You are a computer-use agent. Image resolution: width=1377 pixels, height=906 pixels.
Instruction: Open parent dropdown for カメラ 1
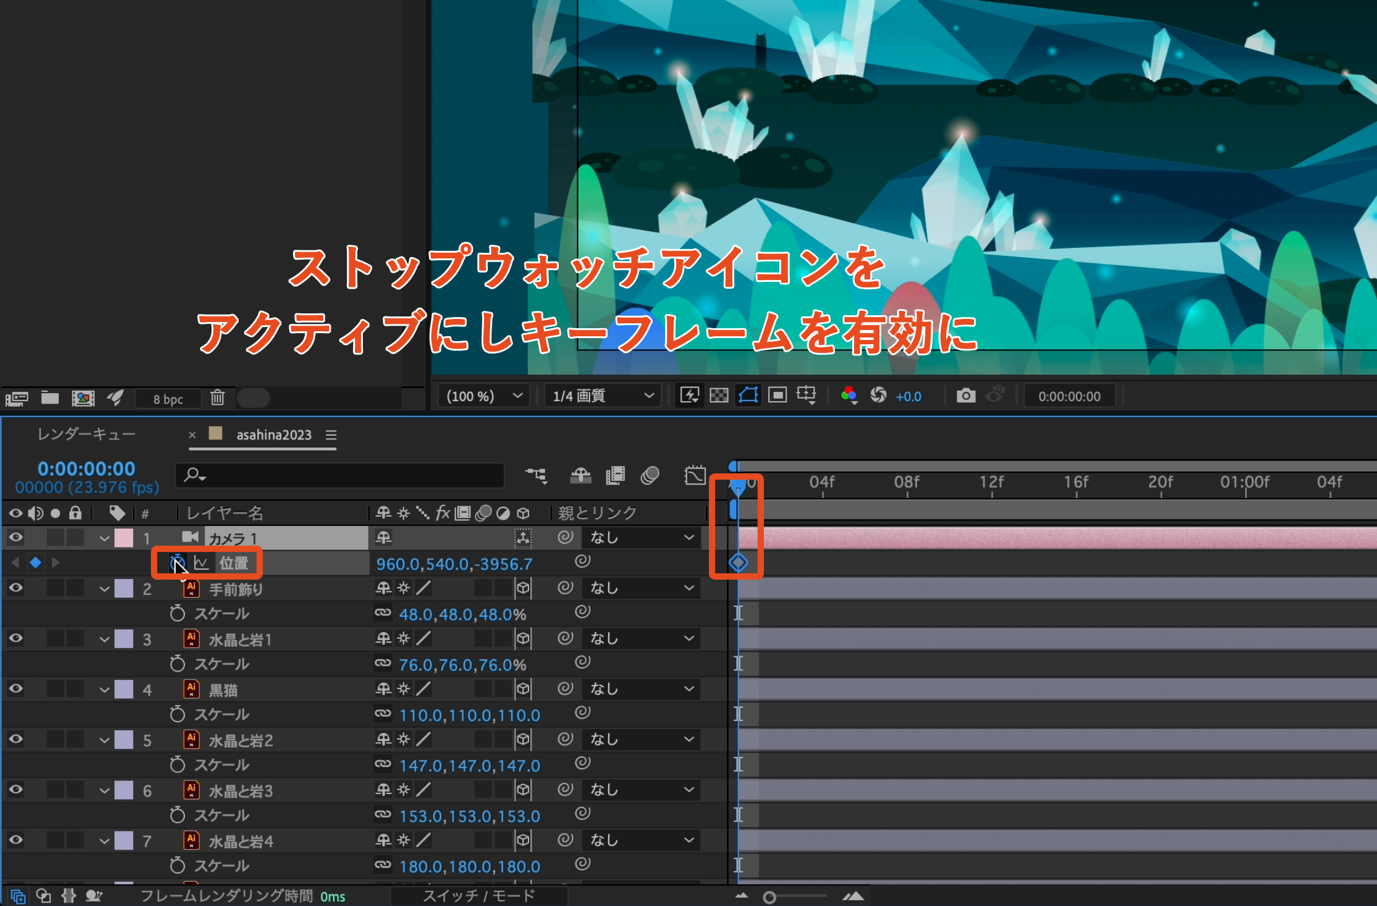pyautogui.click(x=641, y=538)
